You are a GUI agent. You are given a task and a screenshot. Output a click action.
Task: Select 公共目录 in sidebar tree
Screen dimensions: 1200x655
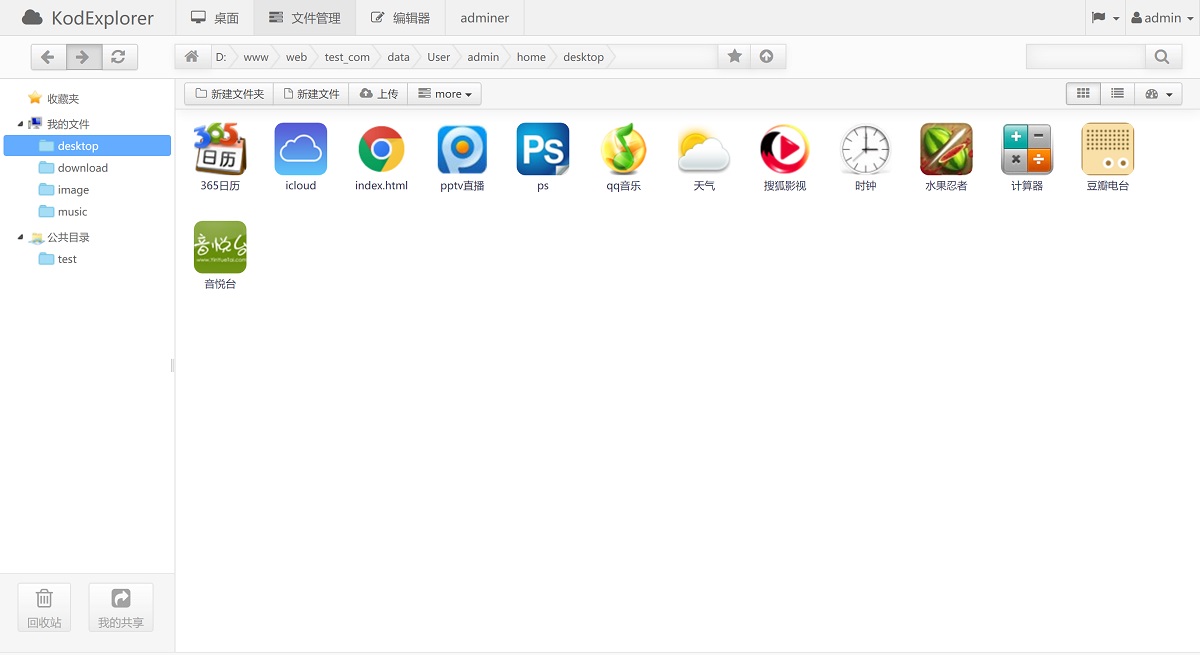(68, 237)
